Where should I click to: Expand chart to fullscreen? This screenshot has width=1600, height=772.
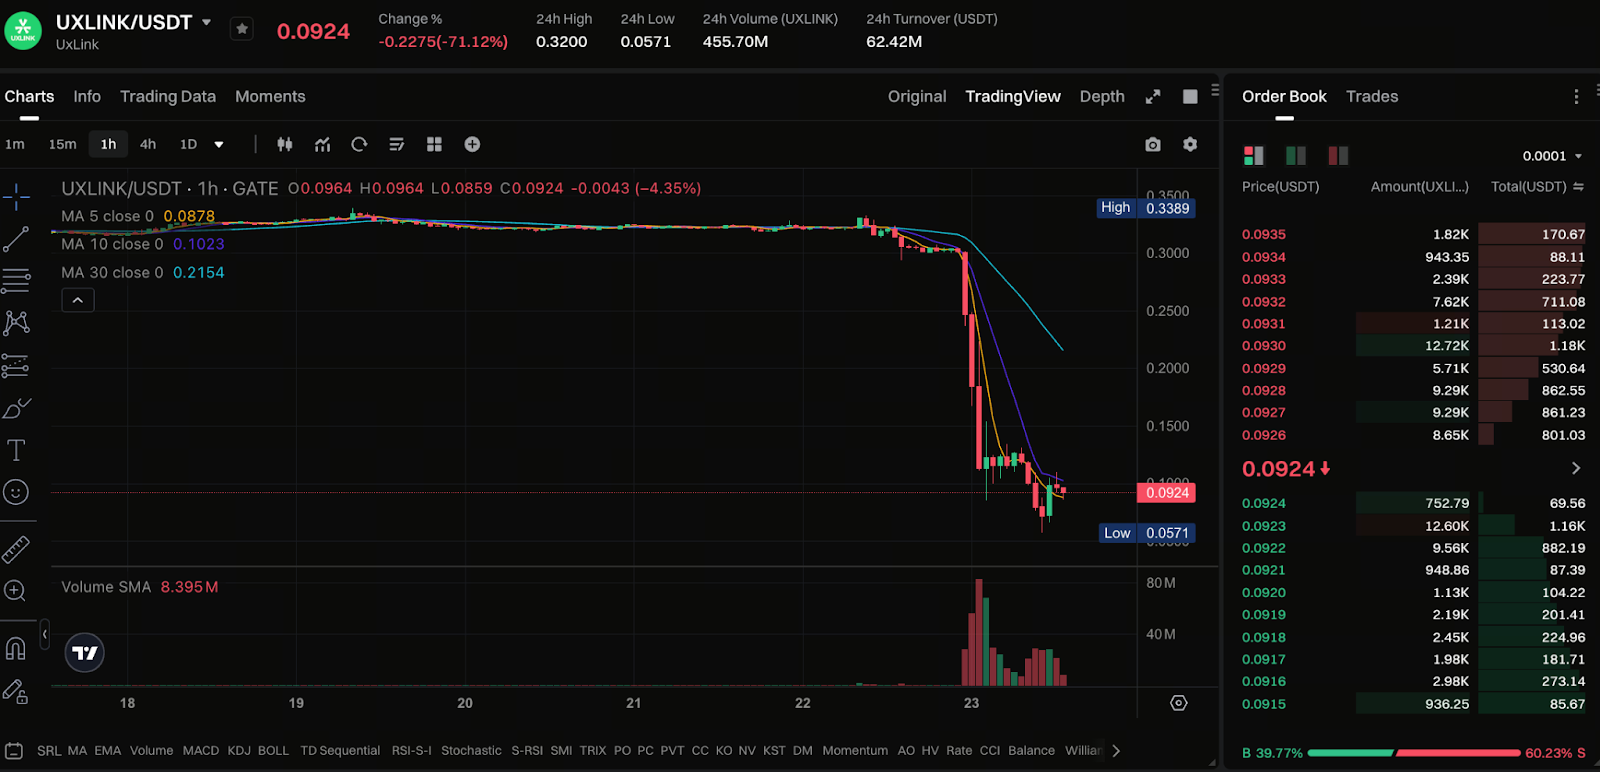pos(1153,96)
